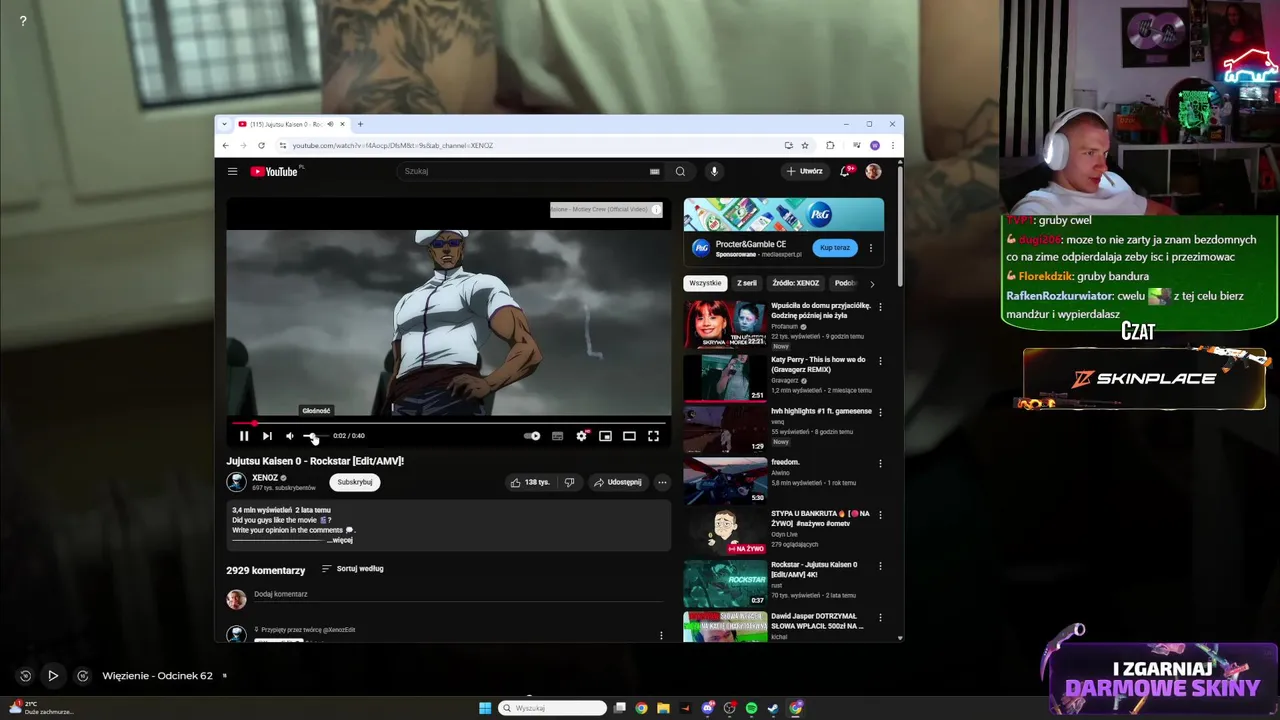Show more filter chips with arrow
Screen dimensions: 1280x720
click(x=872, y=284)
